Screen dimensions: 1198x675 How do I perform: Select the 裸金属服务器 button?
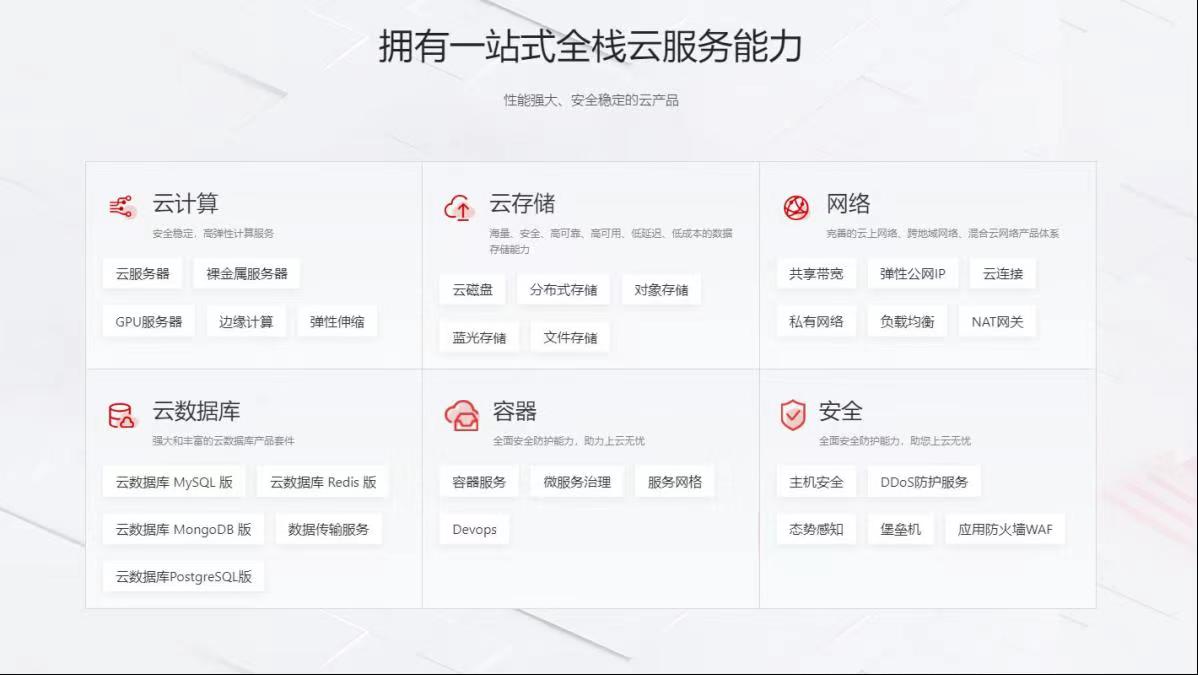point(246,274)
